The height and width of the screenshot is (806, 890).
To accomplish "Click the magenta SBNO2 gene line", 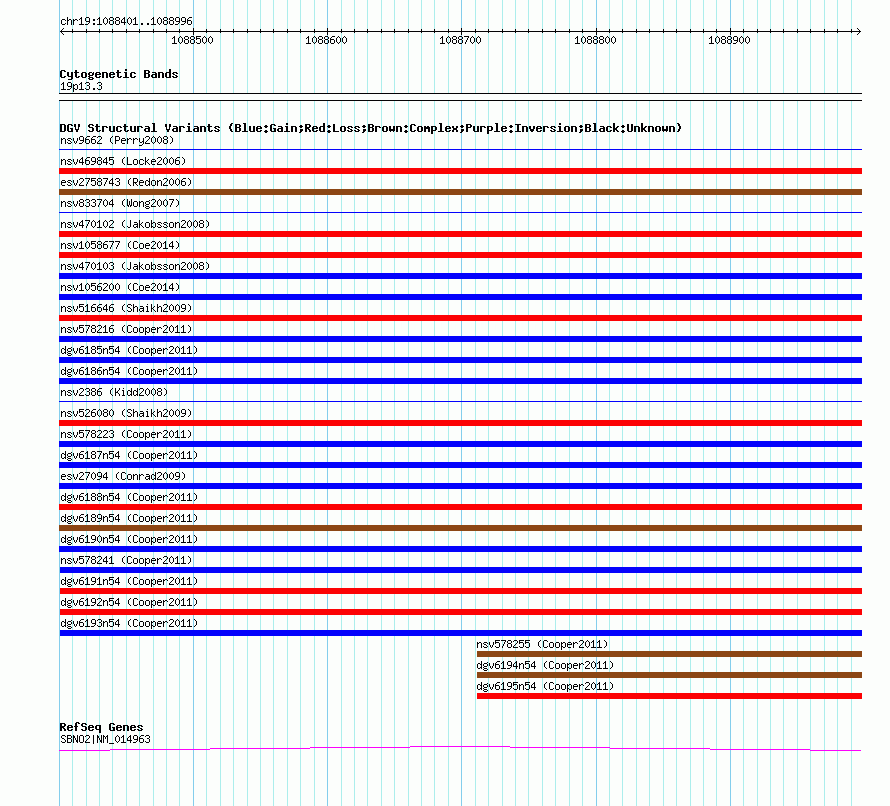I will point(460,747).
